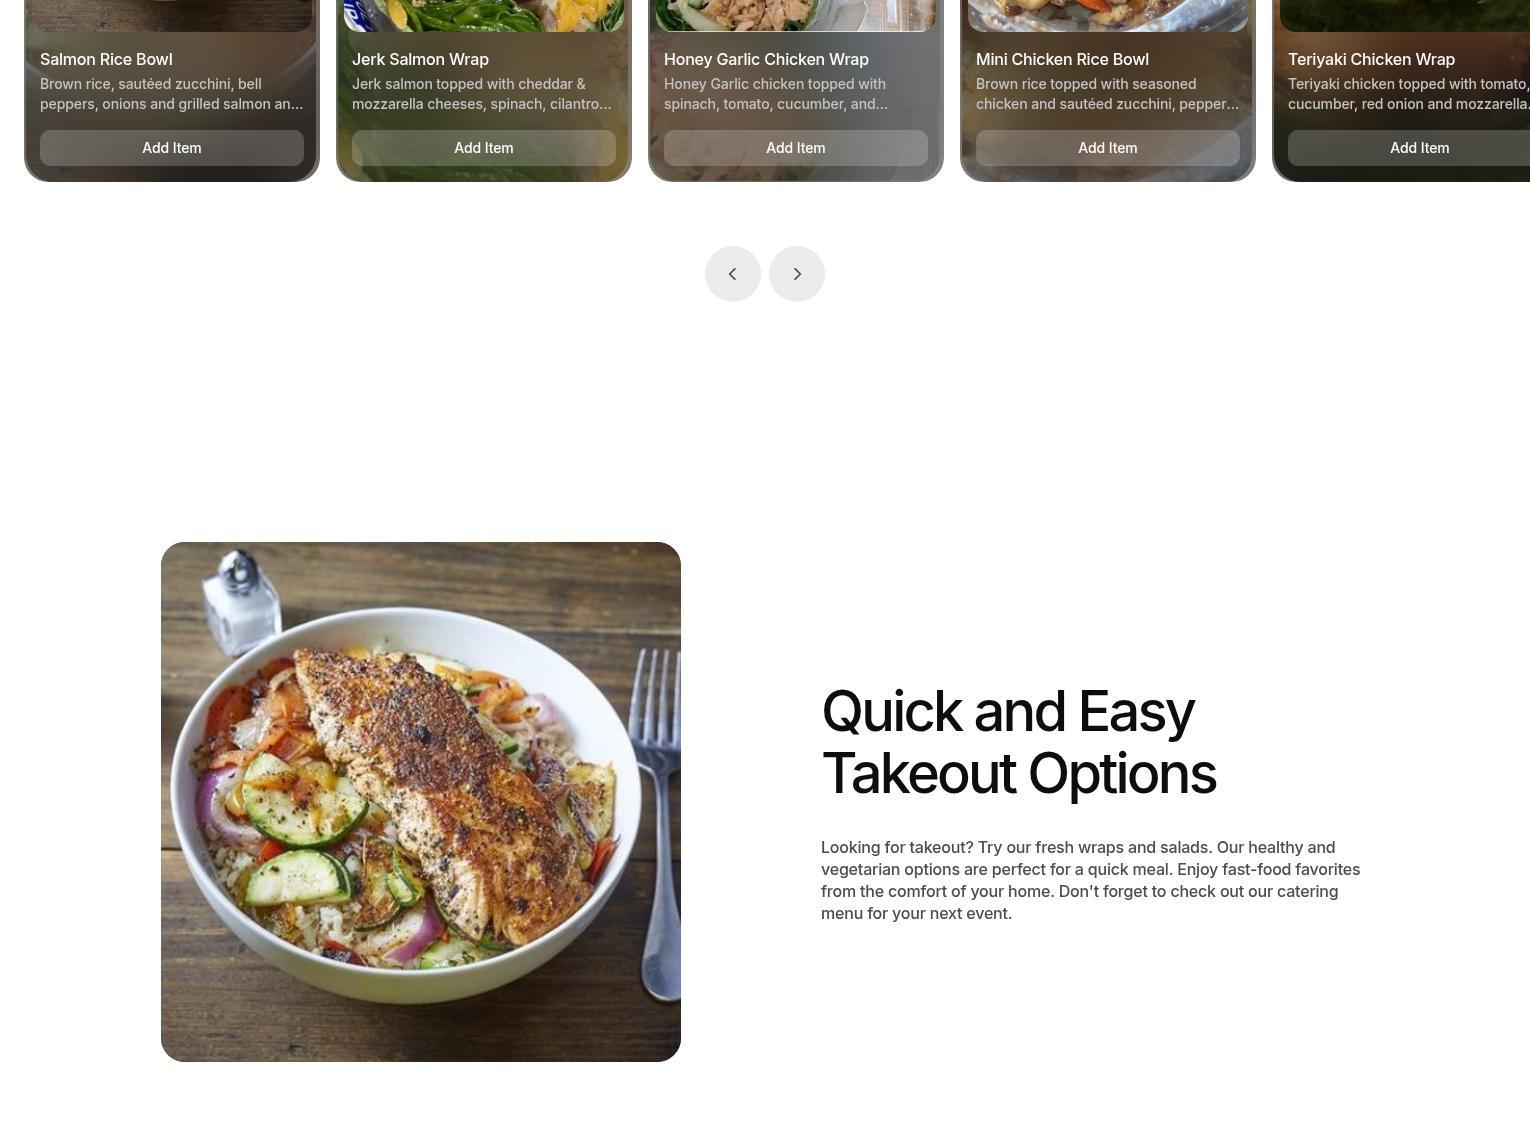Select the Honey Garlic Chicken Wrap title

pyautogui.click(x=766, y=60)
